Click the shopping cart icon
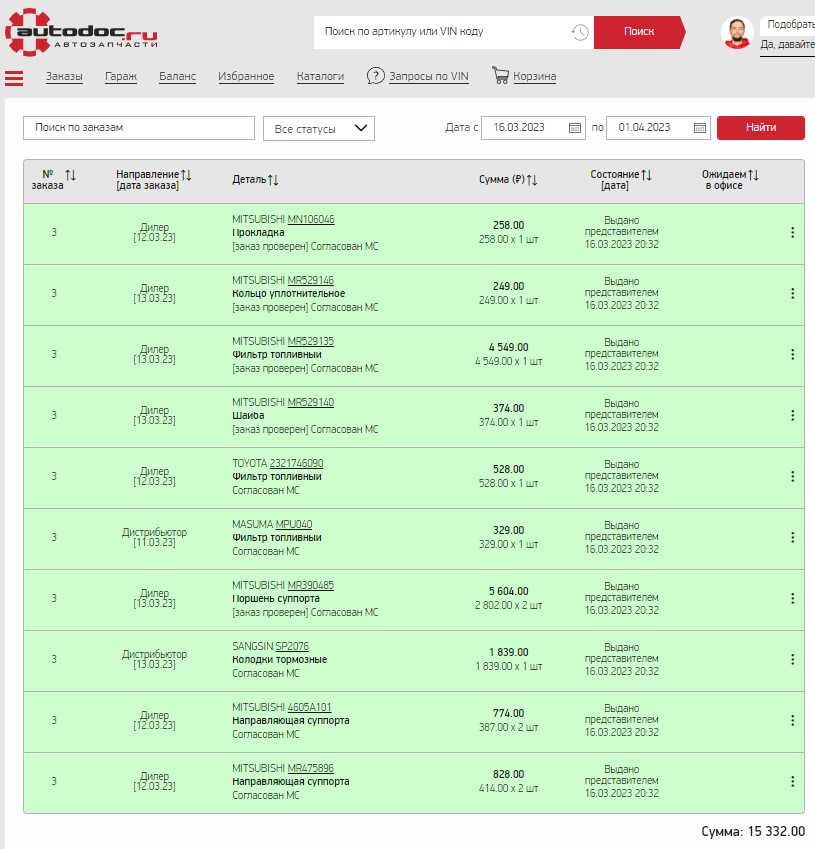 click(x=500, y=75)
